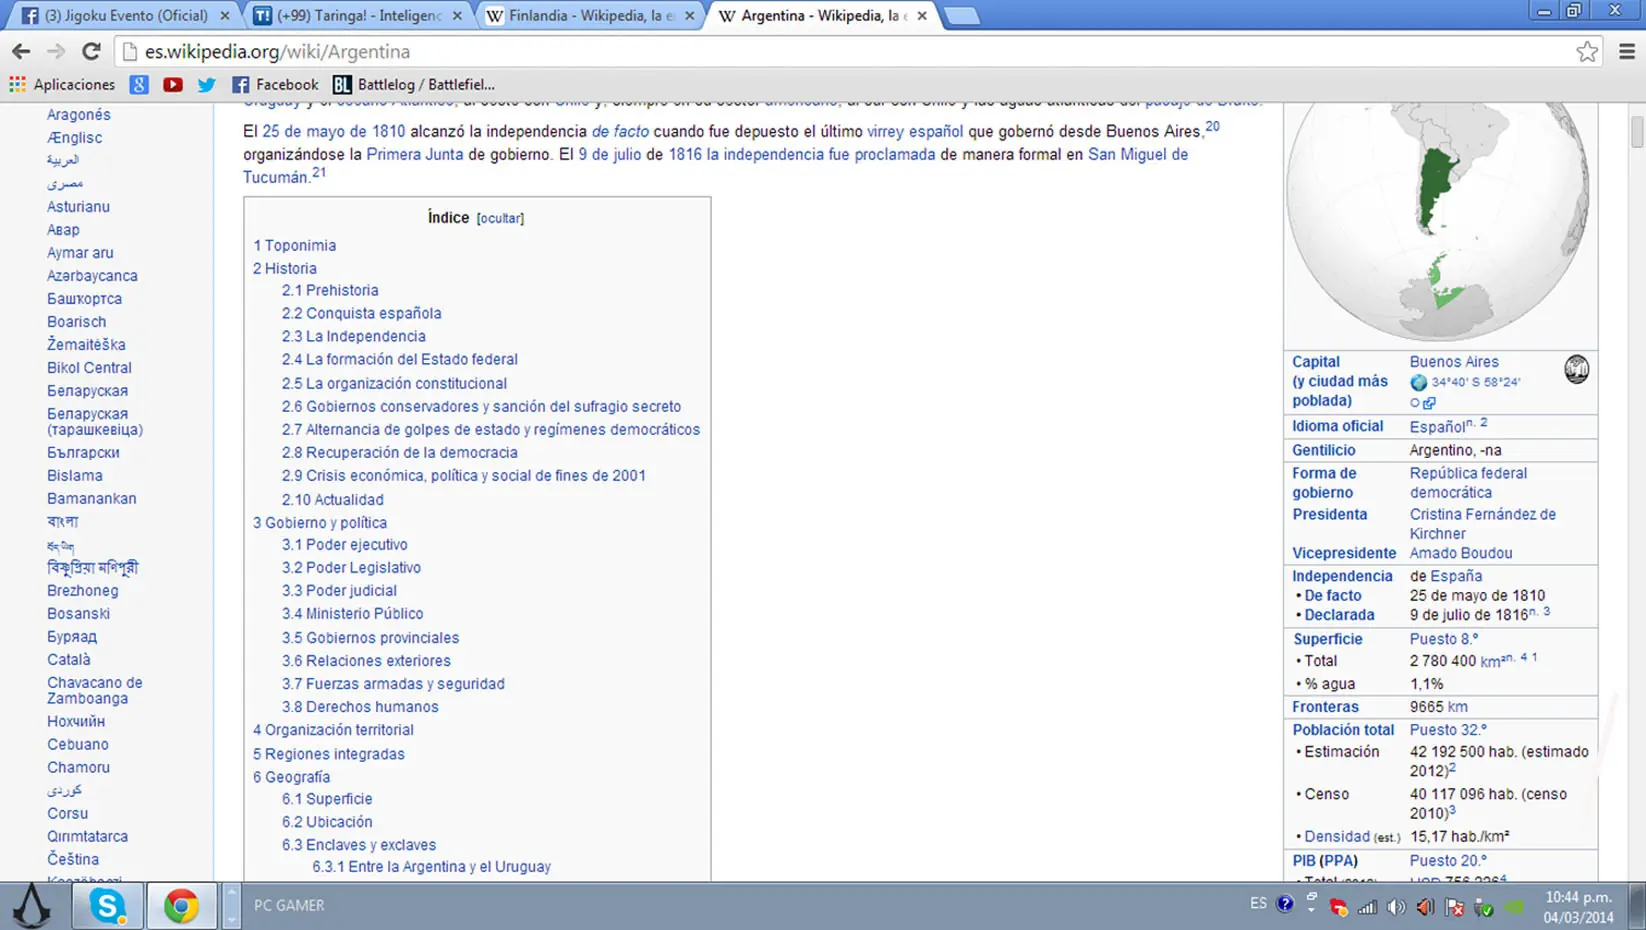Image resolution: width=1646 pixels, height=930 pixels.
Task: Open the República federal democrática link
Action: pos(1468,483)
